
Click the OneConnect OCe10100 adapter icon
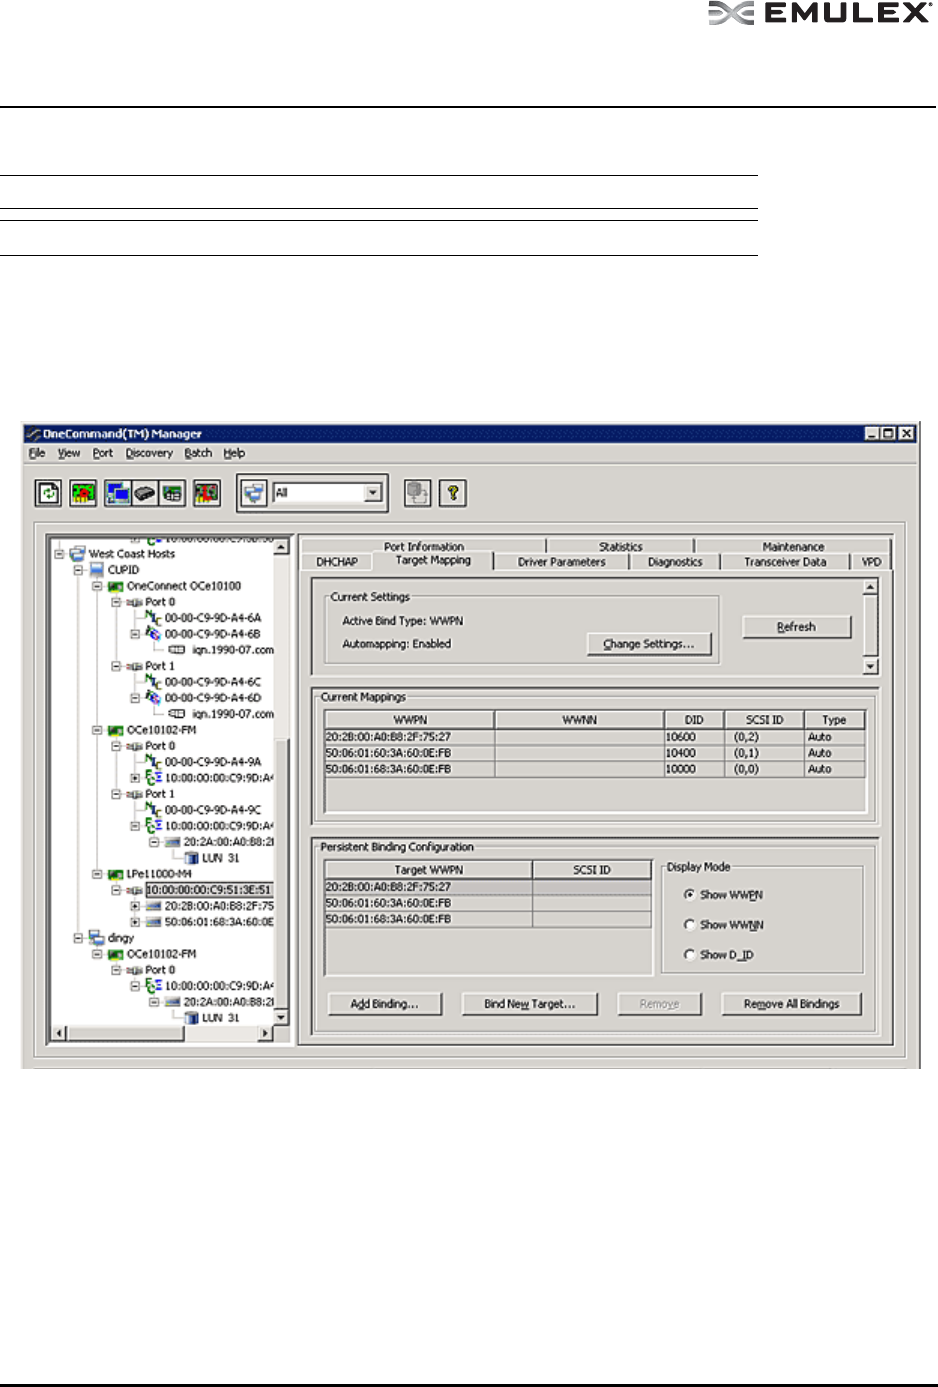(116, 586)
